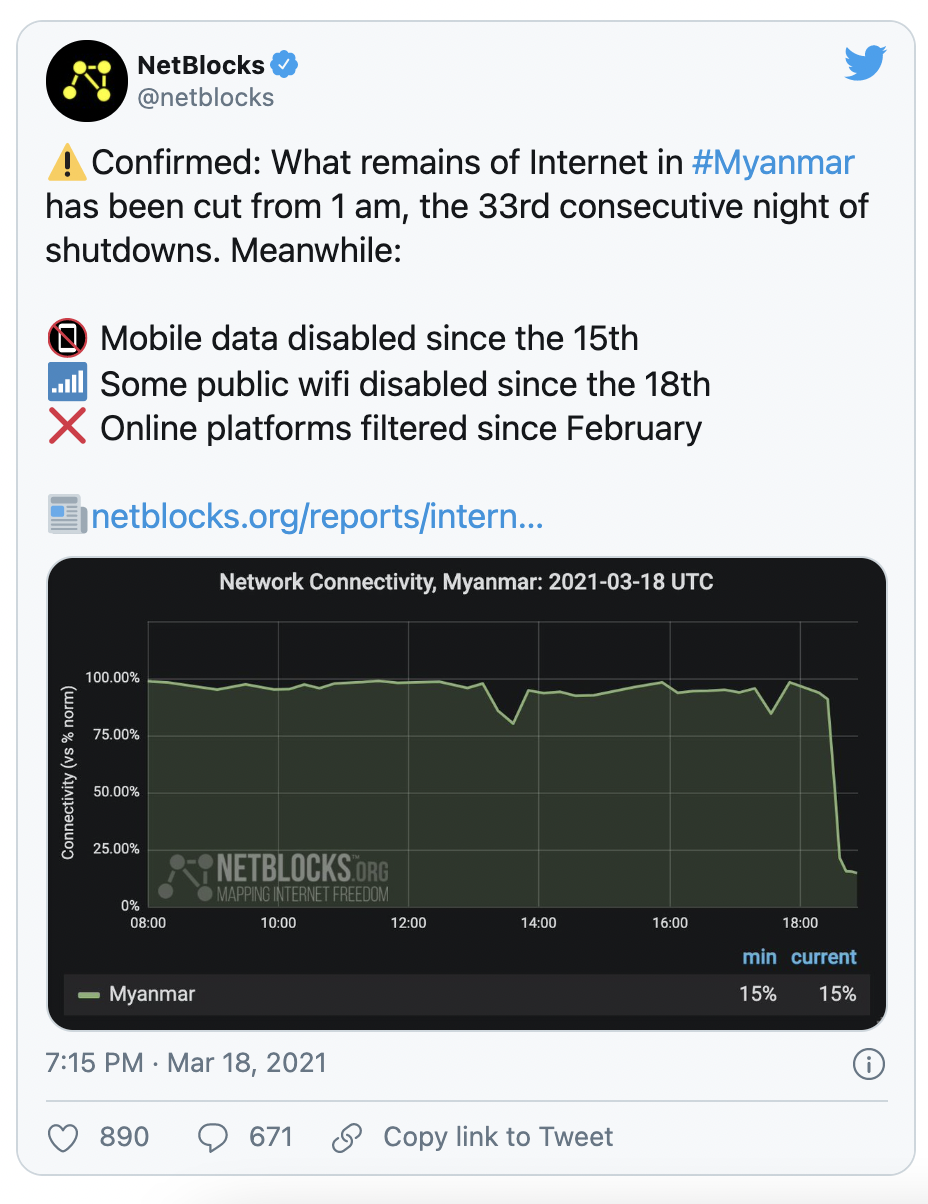The image size is (928, 1204).
Task: Click the Myanmar legend entry in chart
Action: point(137,994)
